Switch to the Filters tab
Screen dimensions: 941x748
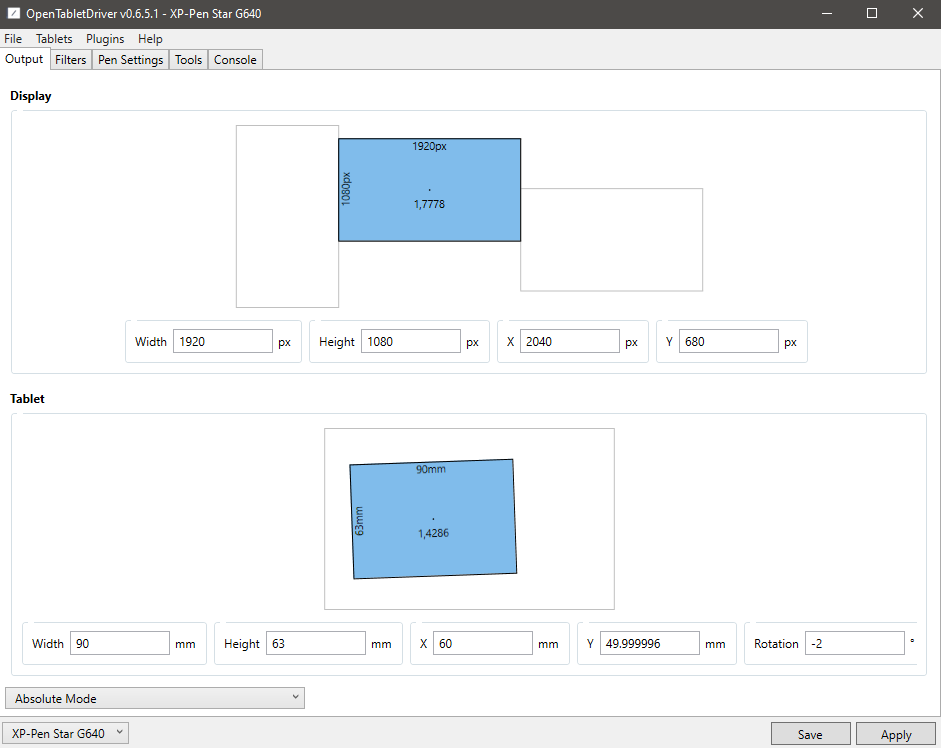[x=71, y=60]
